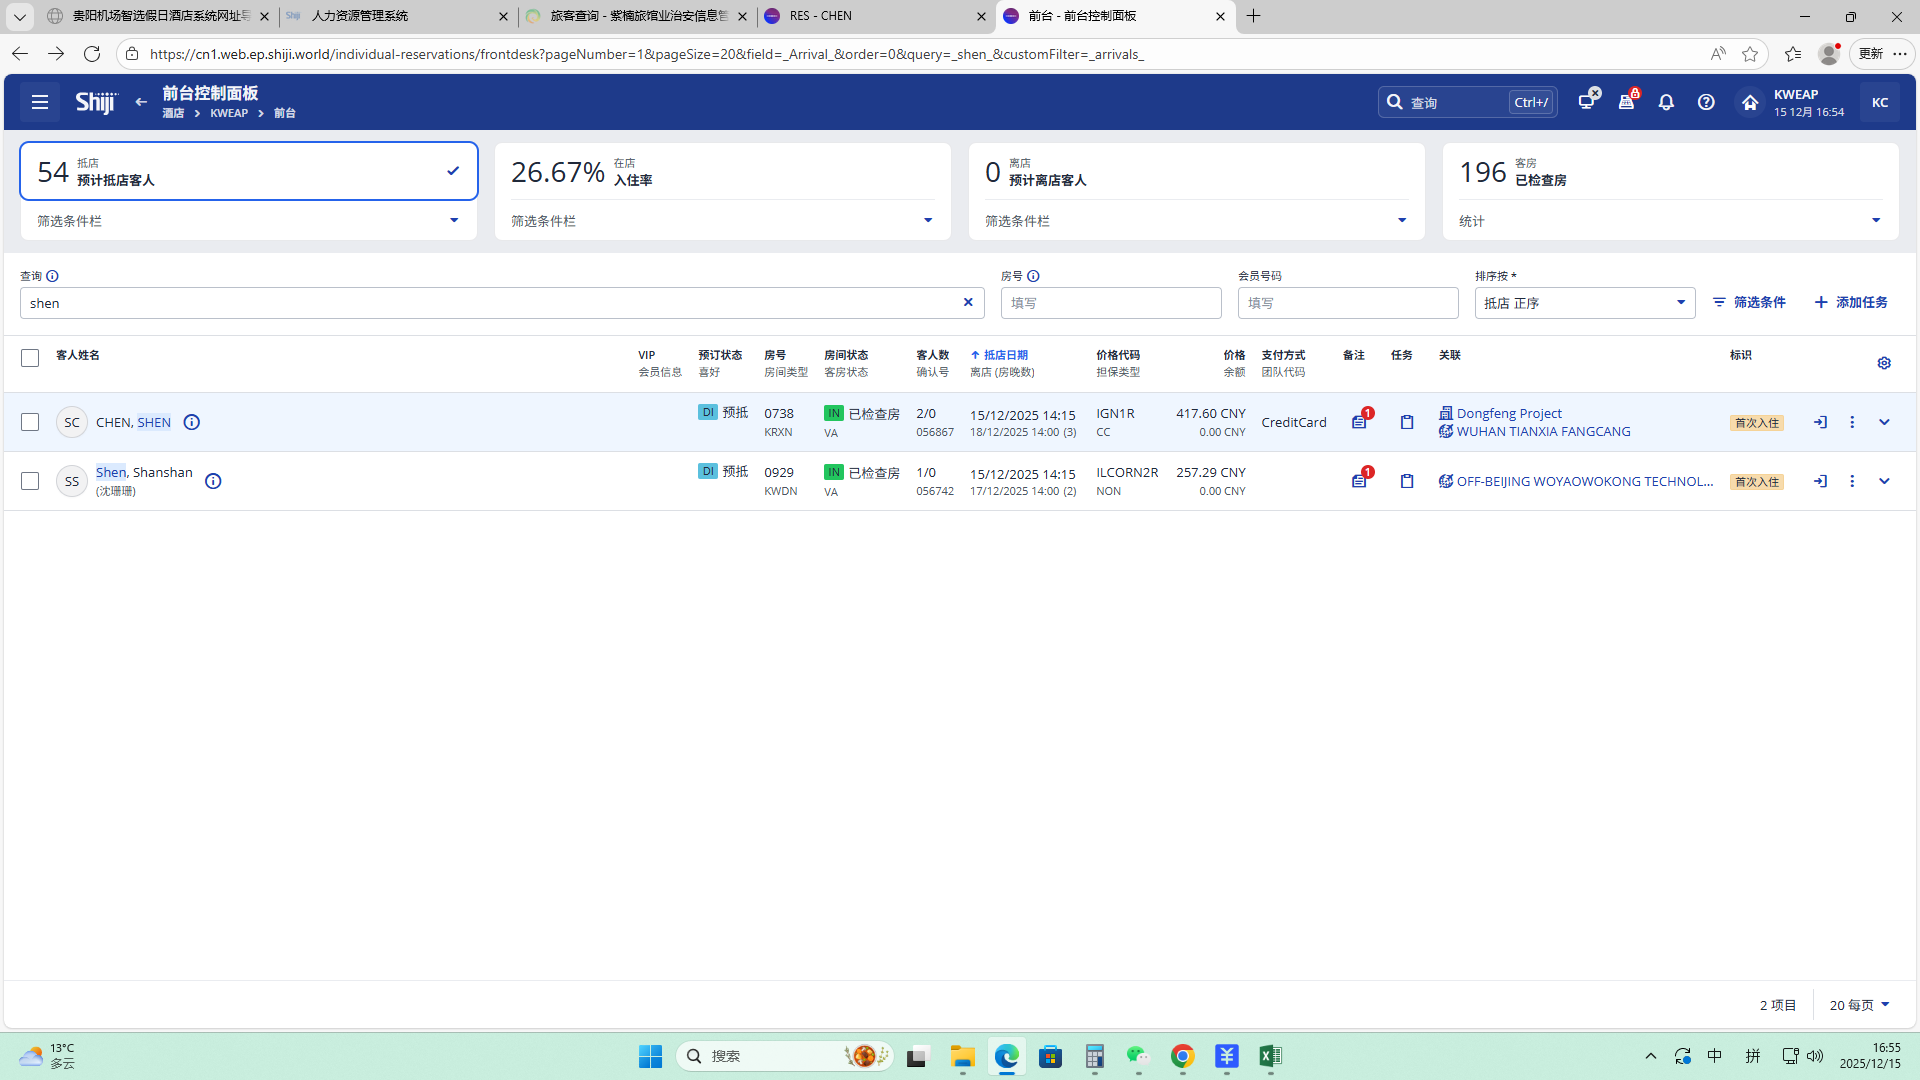Switch to 人力资源管理系统 browser tab
The image size is (1920, 1080).
pyautogui.click(x=395, y=16)
